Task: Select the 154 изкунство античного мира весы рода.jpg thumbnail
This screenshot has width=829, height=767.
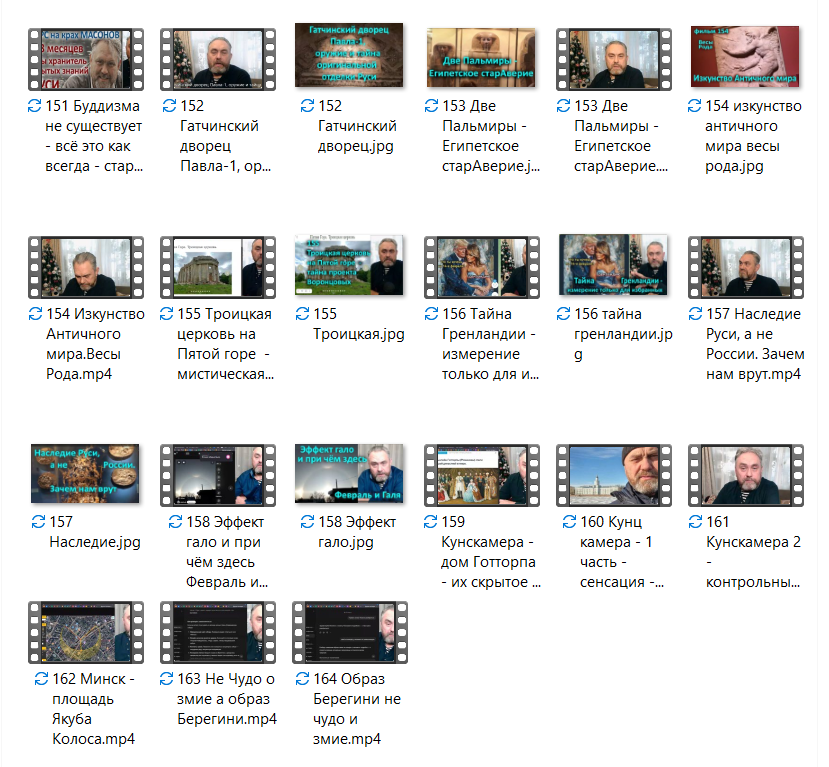Action: (x=745, y=56)
